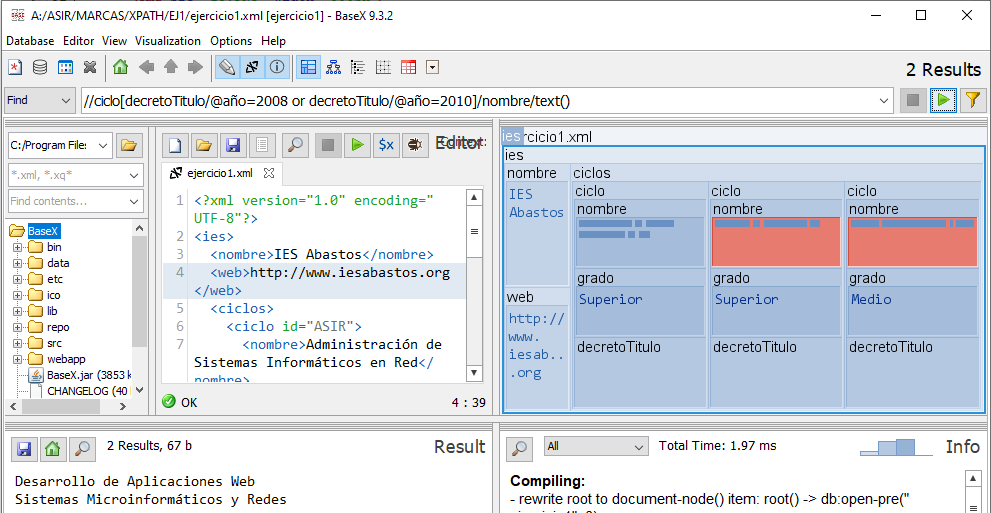The width and height of the screenshot is (991, 513).
Task: Save the editor file with the floppy icon
Action: tap(233, 145)
